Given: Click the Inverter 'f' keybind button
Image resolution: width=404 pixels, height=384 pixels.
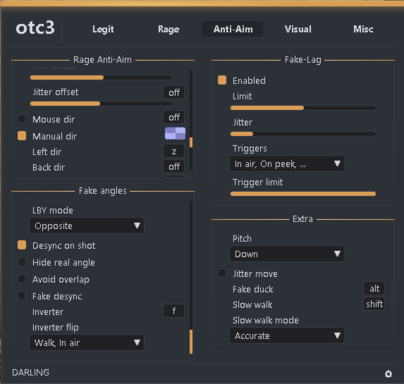Looking at the screenshot, I should pos(174,311).
